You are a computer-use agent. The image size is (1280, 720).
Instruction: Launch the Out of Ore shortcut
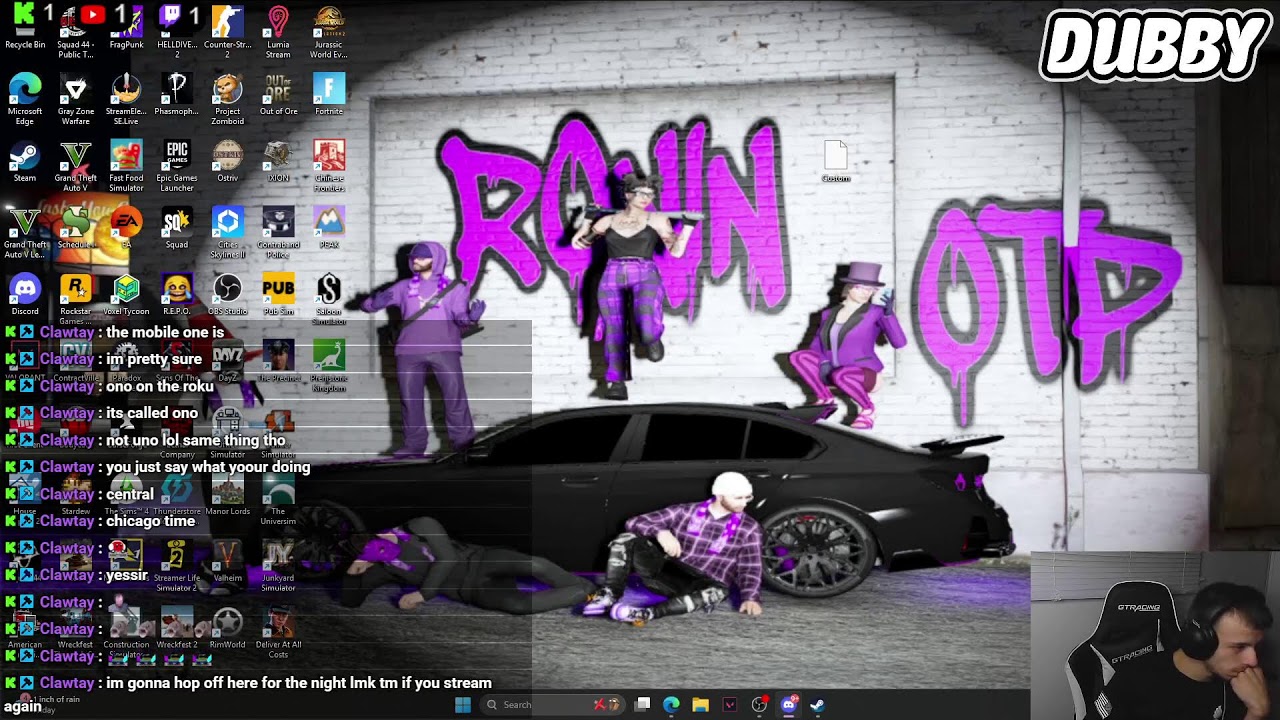278,95
